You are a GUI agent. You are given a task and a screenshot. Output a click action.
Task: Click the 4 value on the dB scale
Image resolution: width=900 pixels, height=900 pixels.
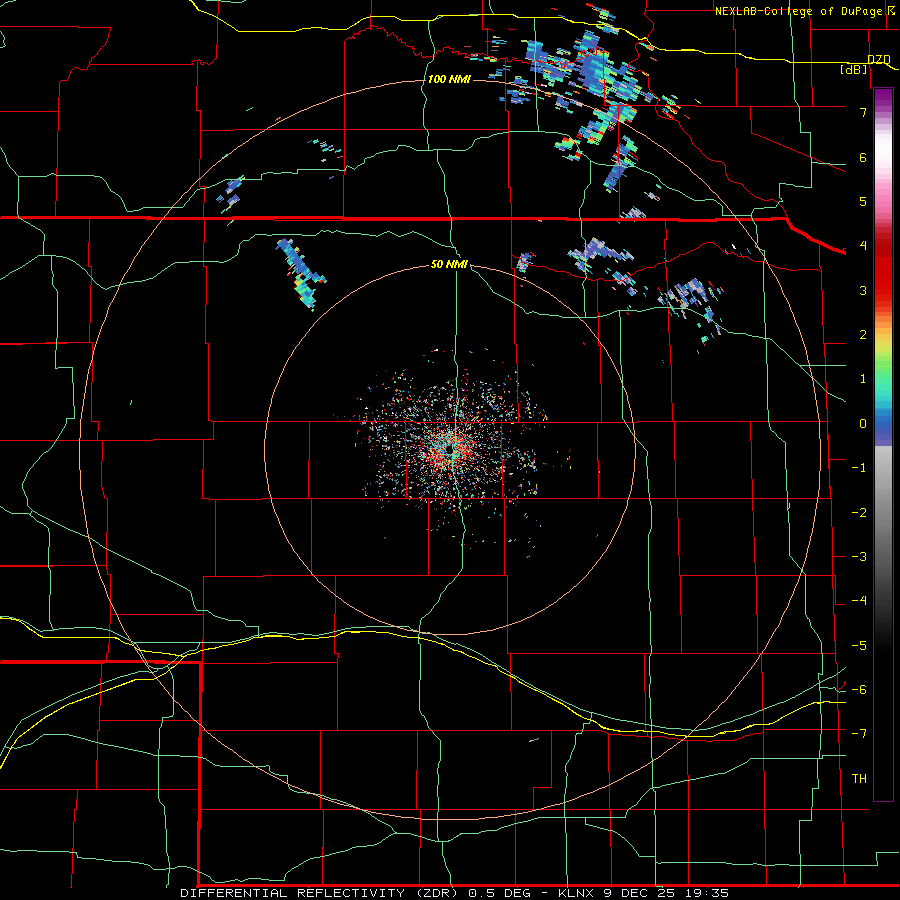pos(863,246)
